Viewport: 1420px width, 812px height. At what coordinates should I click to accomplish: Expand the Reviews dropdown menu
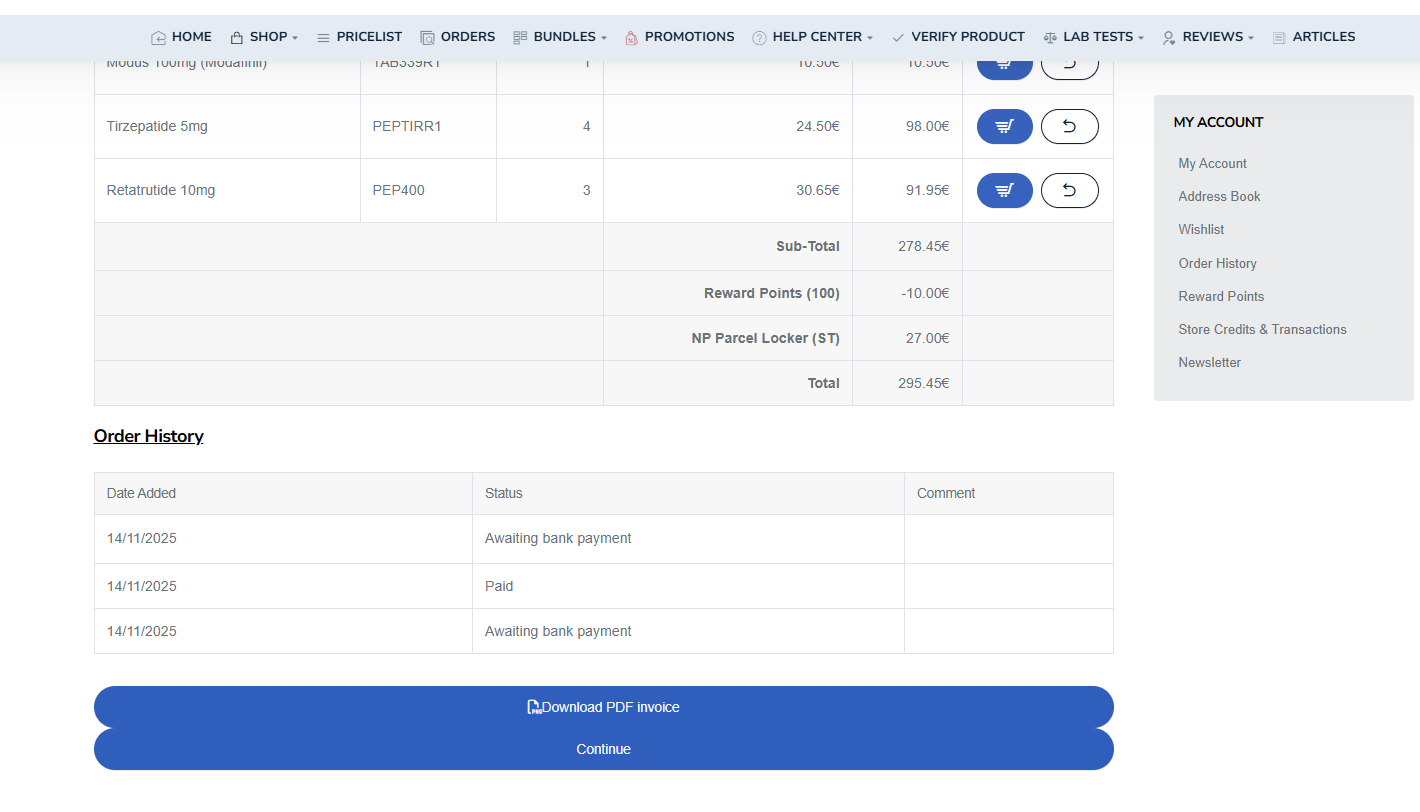pos(1208,37)
